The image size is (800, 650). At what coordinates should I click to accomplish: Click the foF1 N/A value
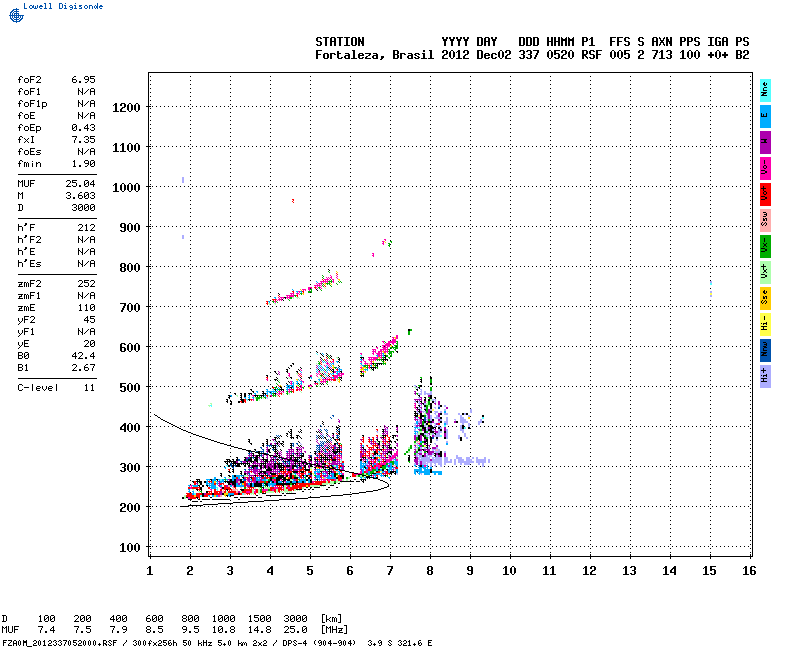[x=86, y=92]
